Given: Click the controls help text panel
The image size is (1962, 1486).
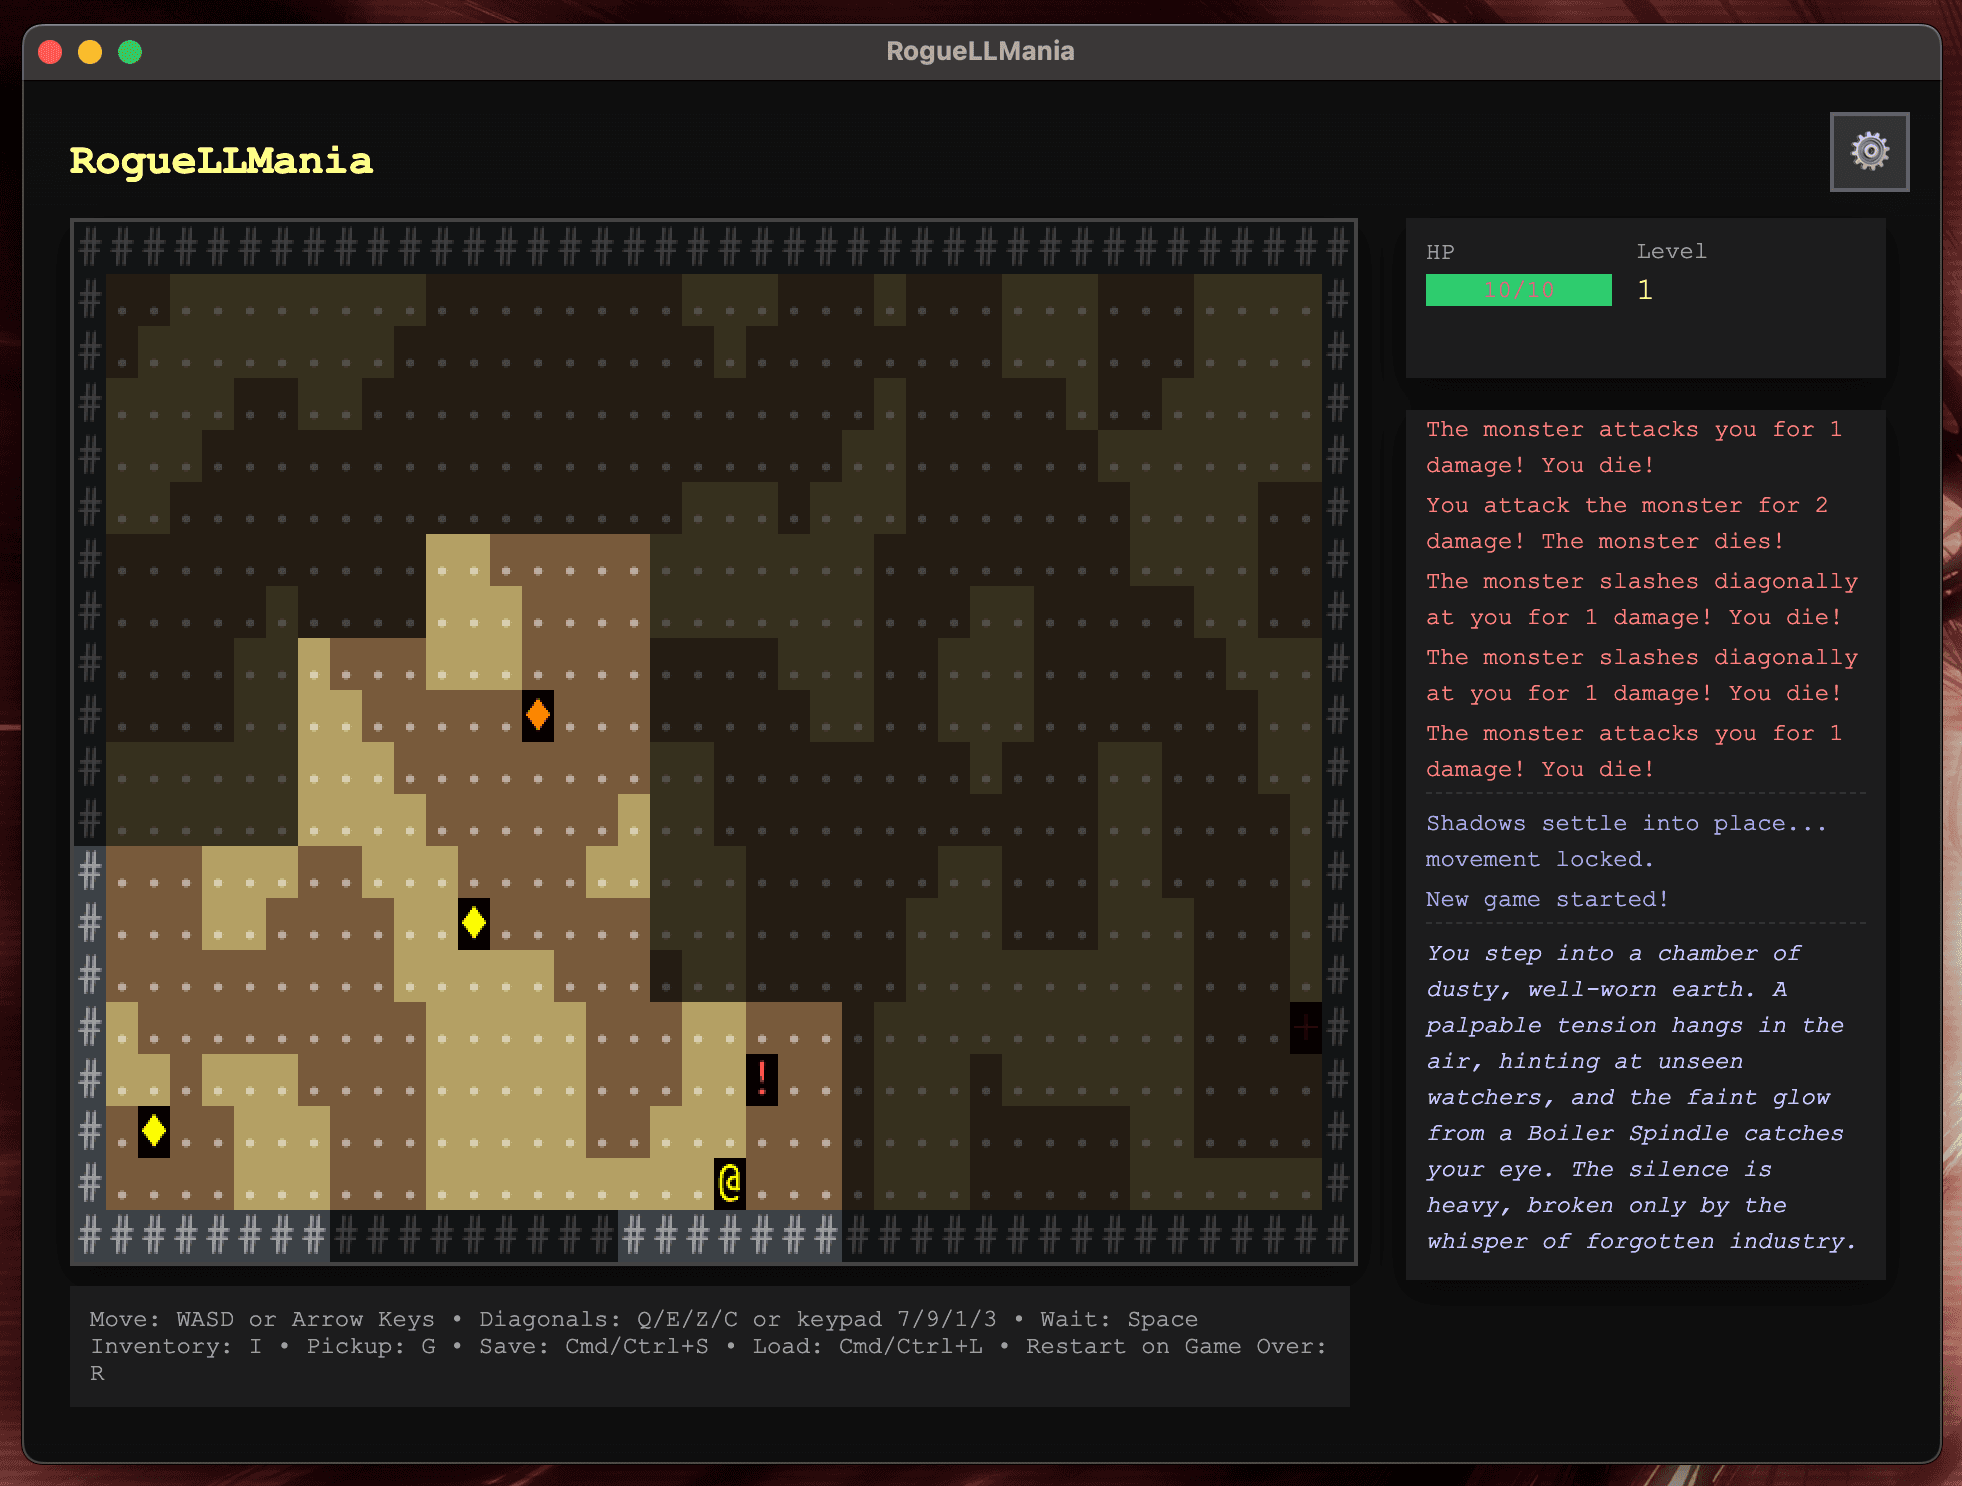Looking at the screenshot, I should click(x=709, y=1346).
